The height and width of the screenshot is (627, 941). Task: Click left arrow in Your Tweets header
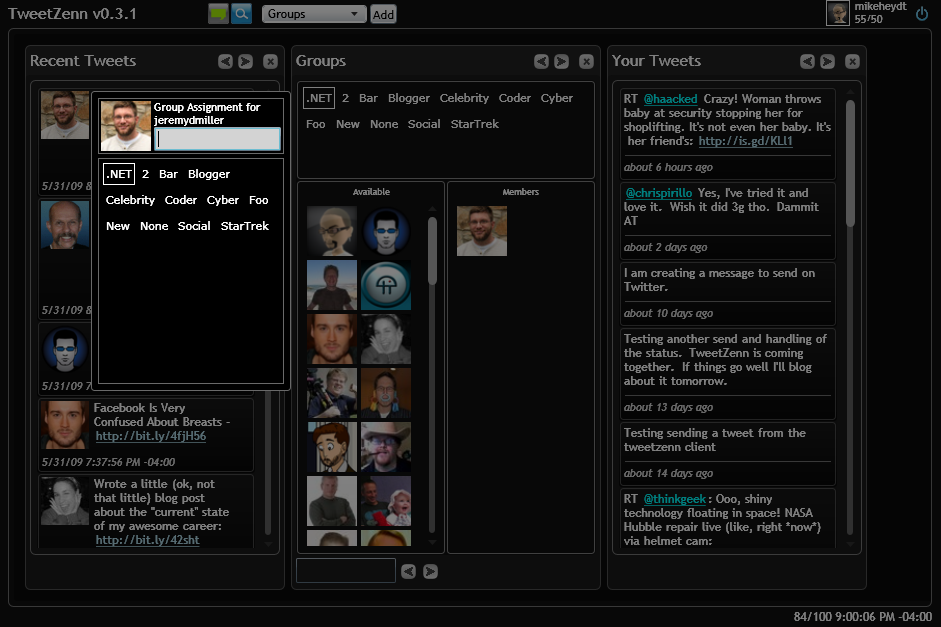point(807,61)
